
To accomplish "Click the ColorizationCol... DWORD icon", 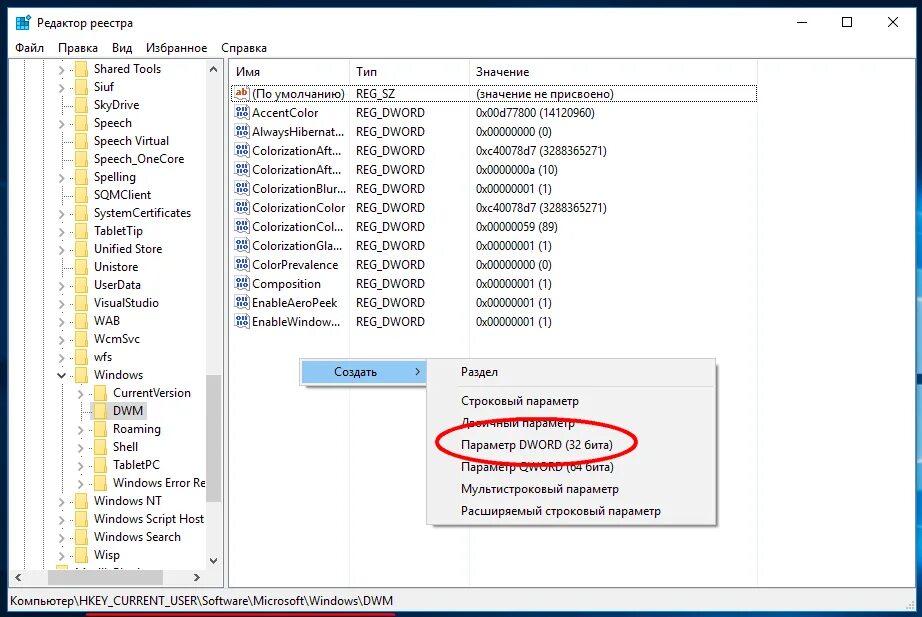I will 242,226.
